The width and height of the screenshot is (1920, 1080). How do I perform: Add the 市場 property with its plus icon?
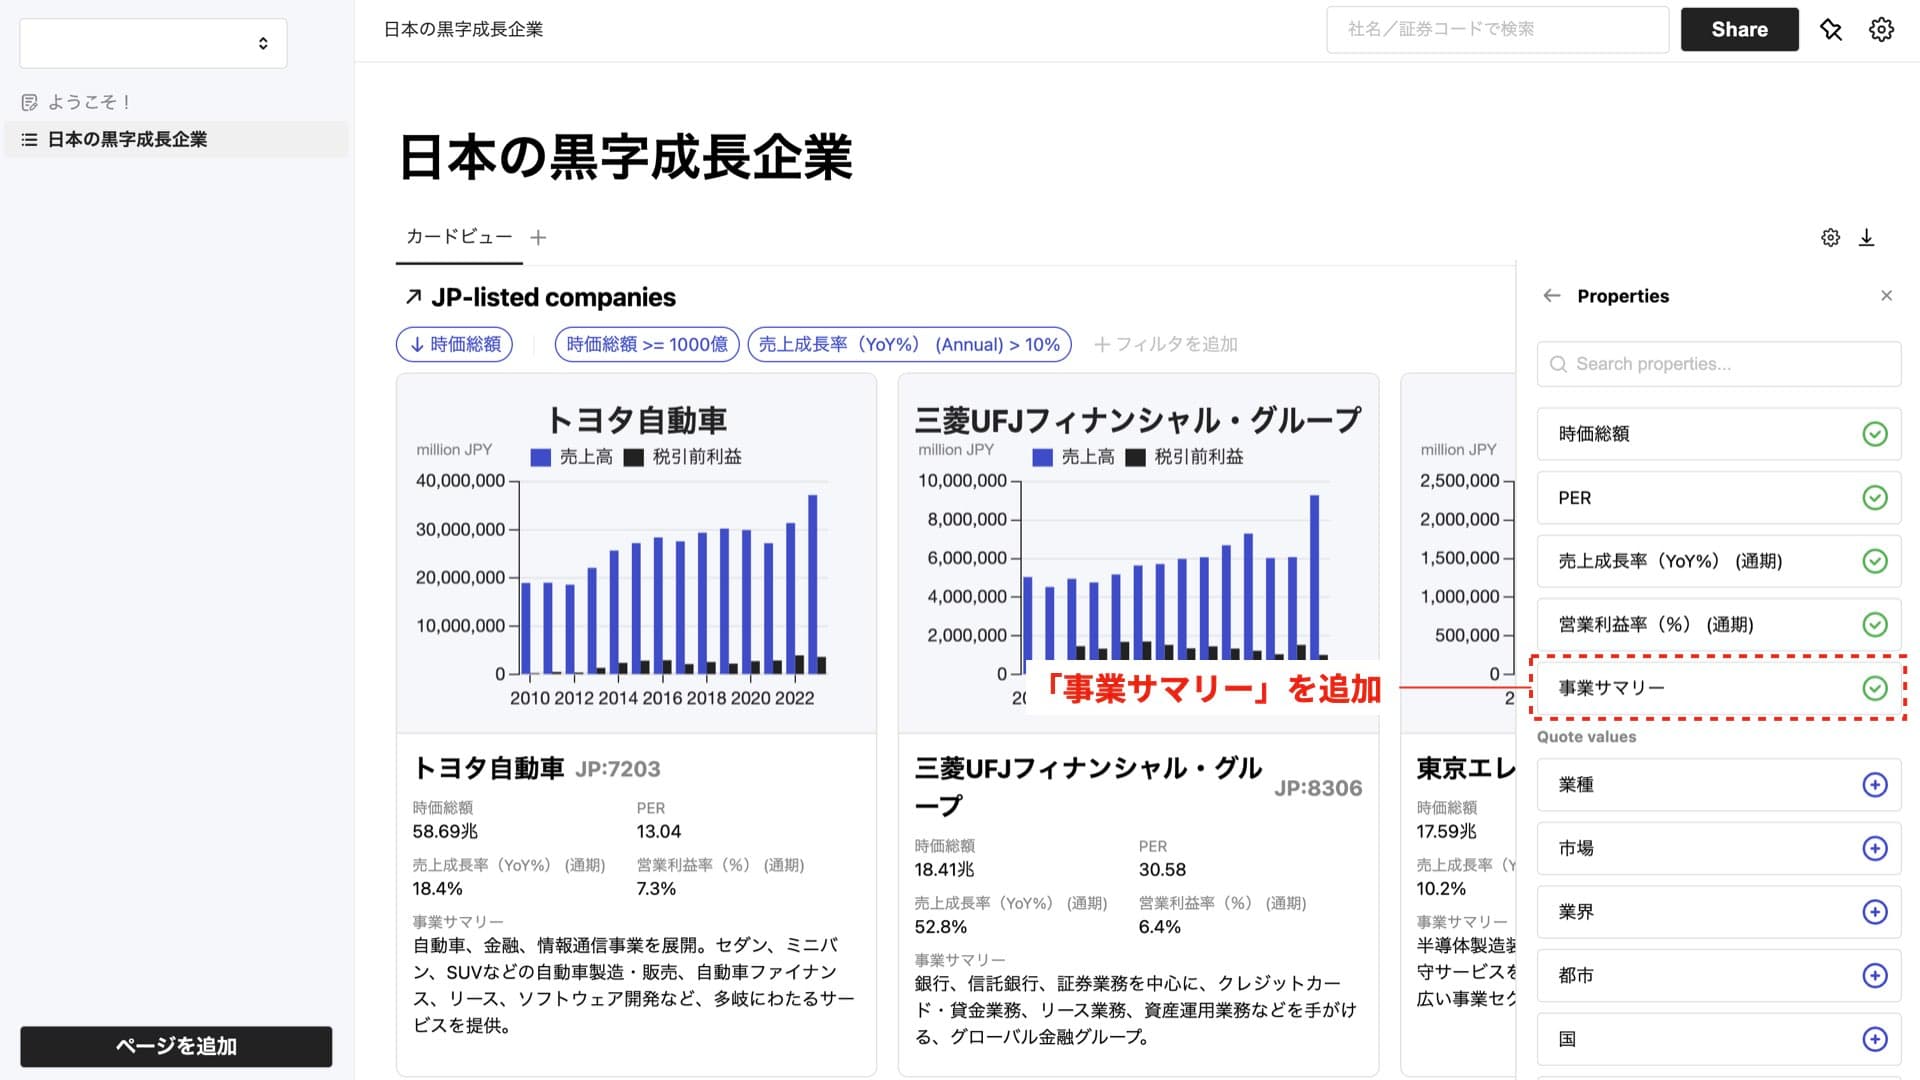click(1875, 849)
